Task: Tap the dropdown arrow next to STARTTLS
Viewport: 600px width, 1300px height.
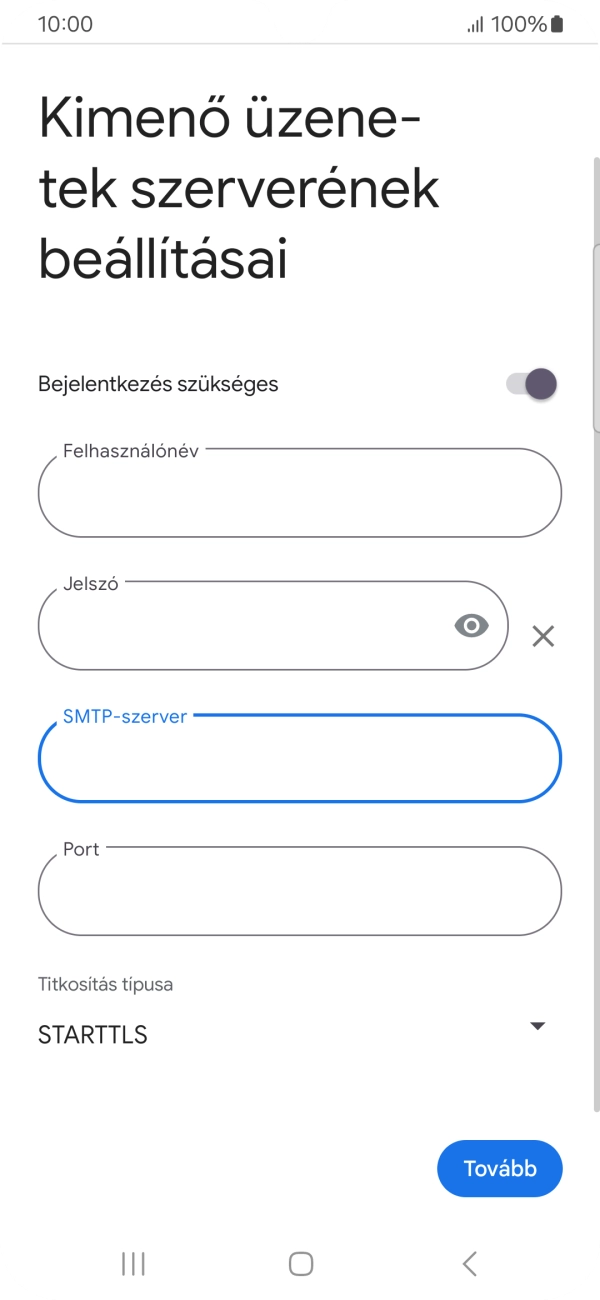Action: 538,1025
